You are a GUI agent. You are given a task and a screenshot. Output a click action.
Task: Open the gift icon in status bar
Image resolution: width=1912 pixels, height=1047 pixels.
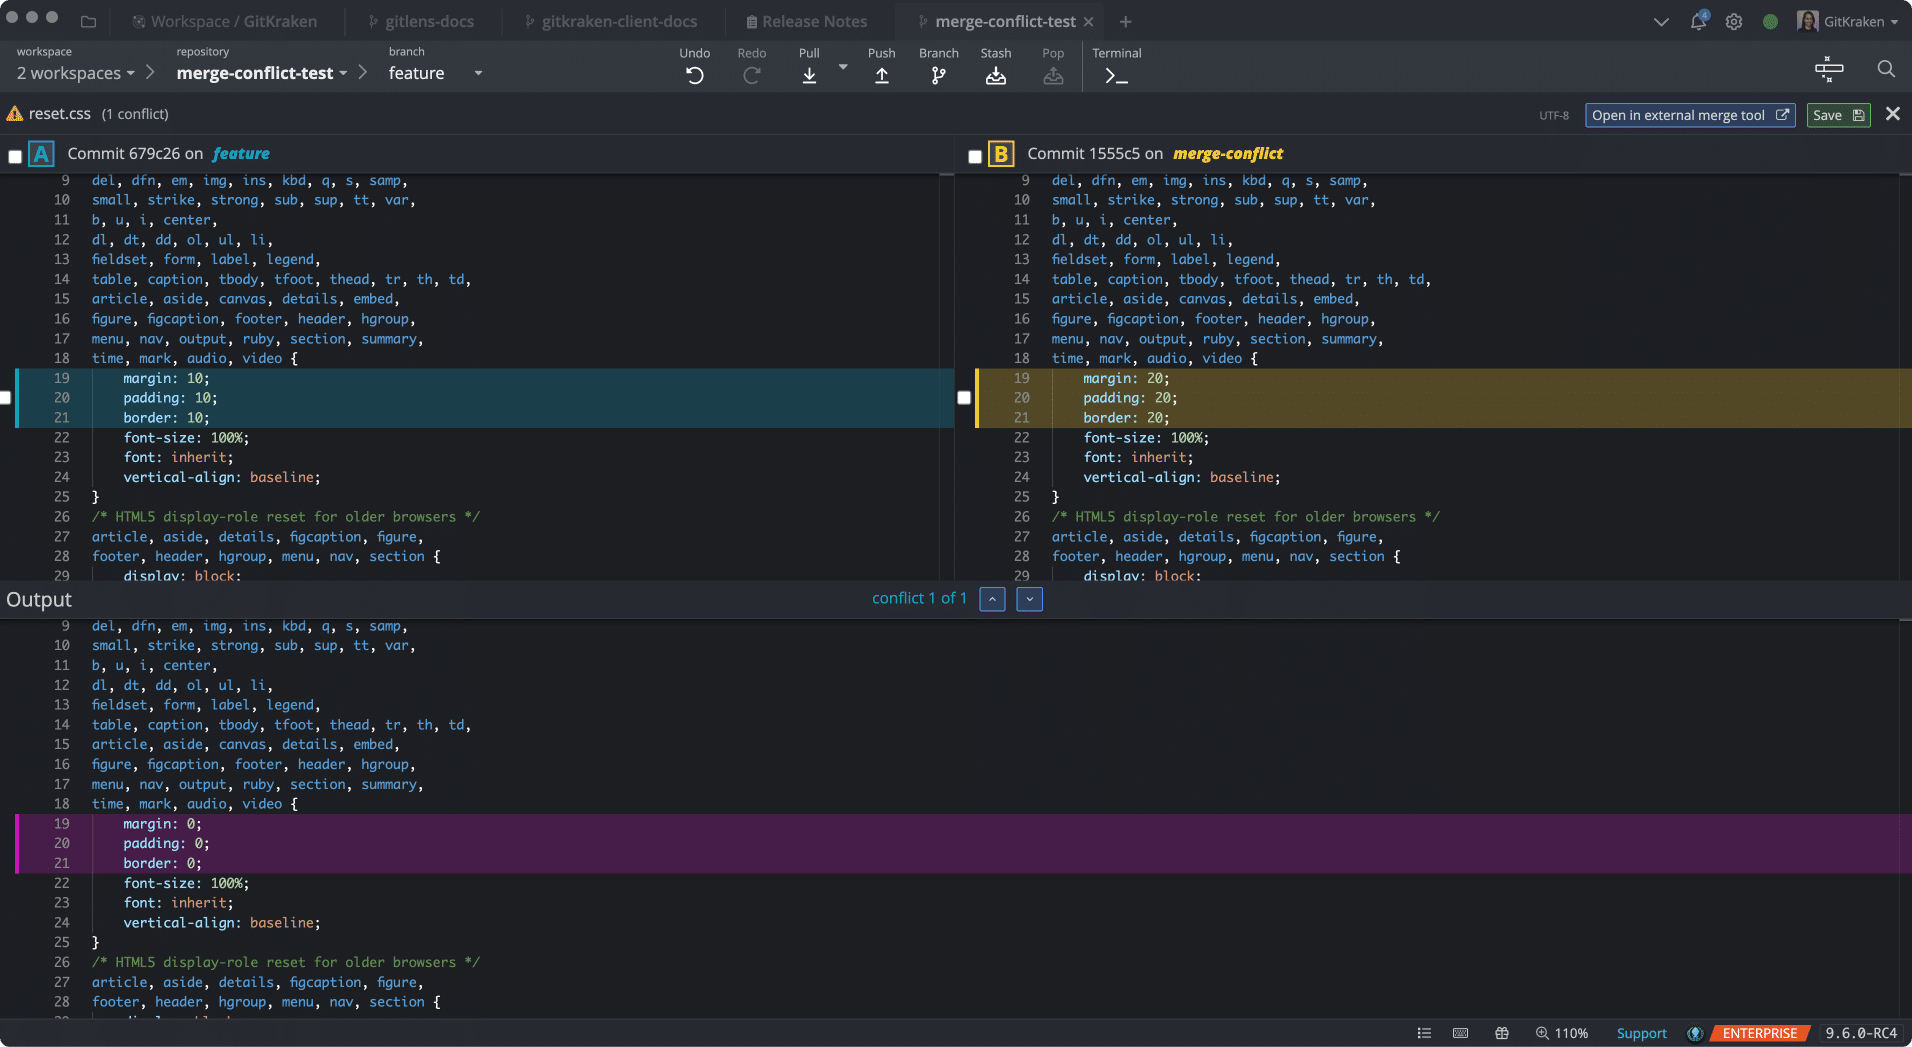1502,1033
